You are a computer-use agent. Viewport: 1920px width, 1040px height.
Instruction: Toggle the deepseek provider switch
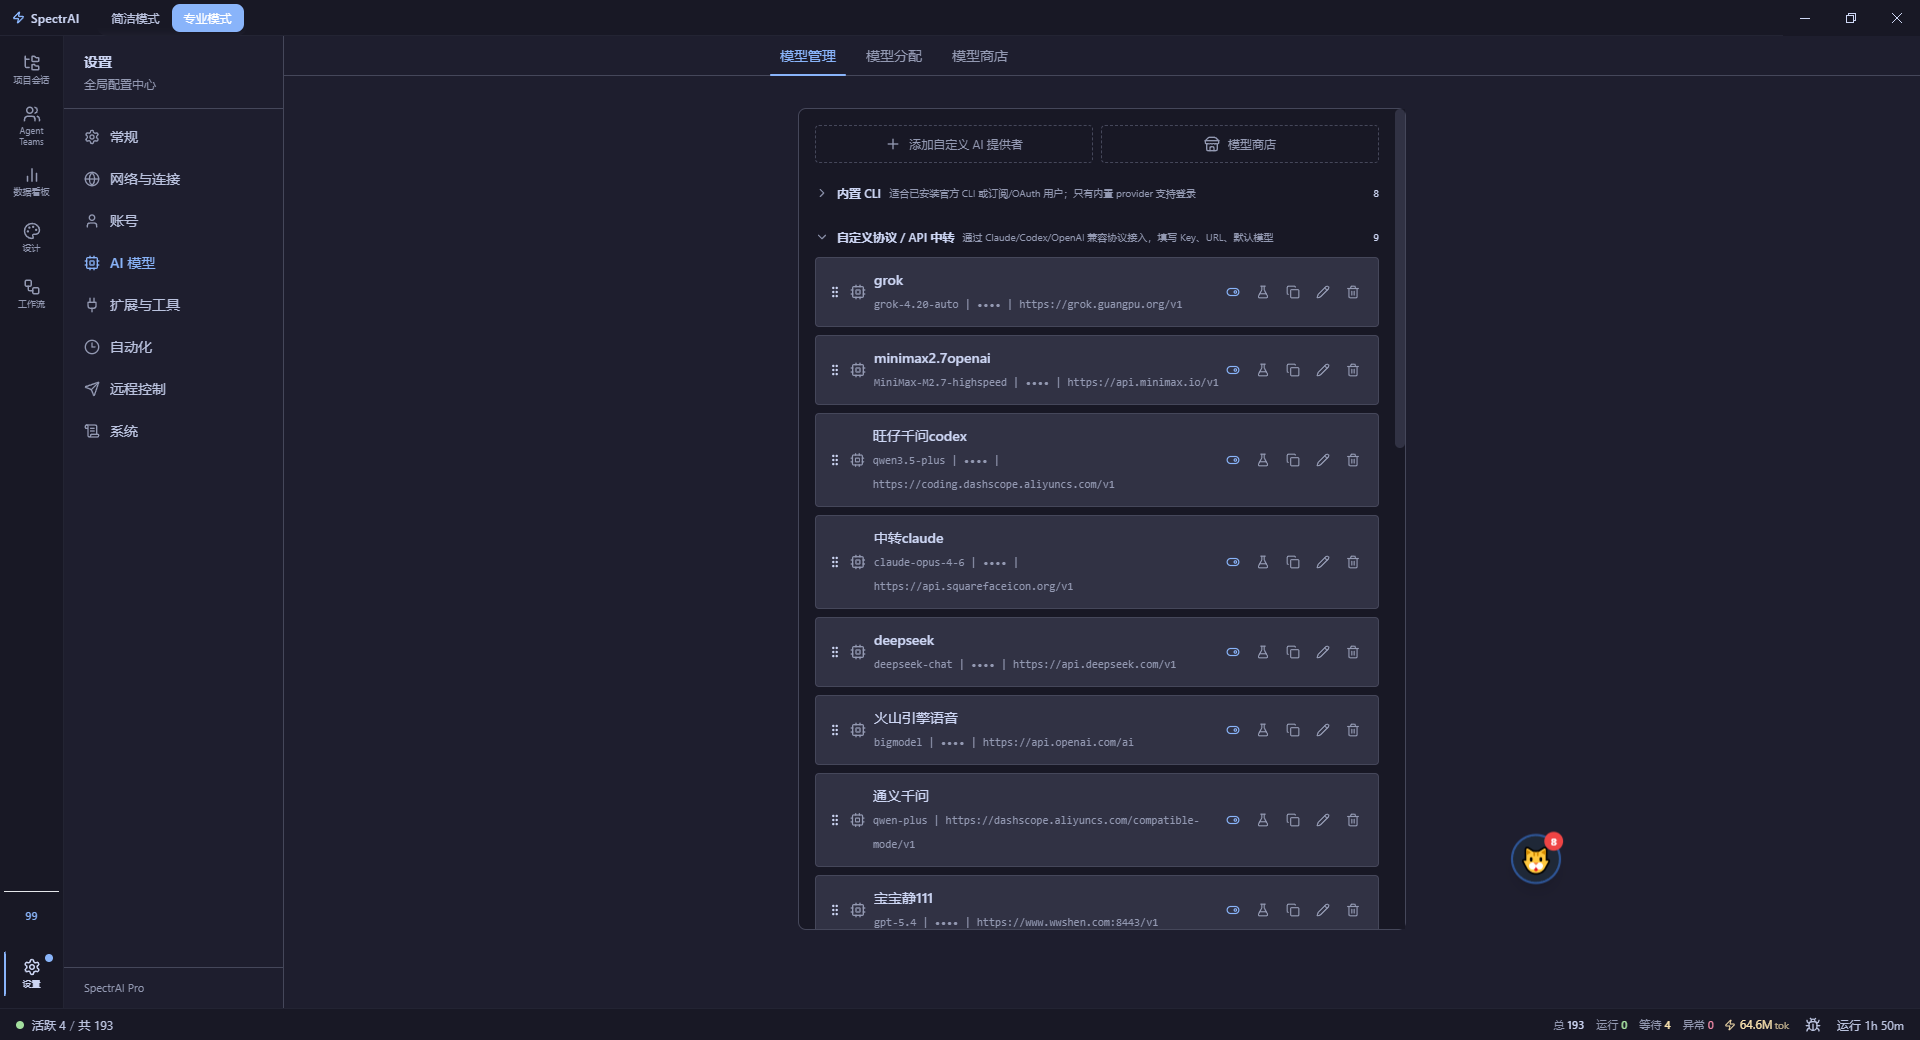[x=1233, y=652]
